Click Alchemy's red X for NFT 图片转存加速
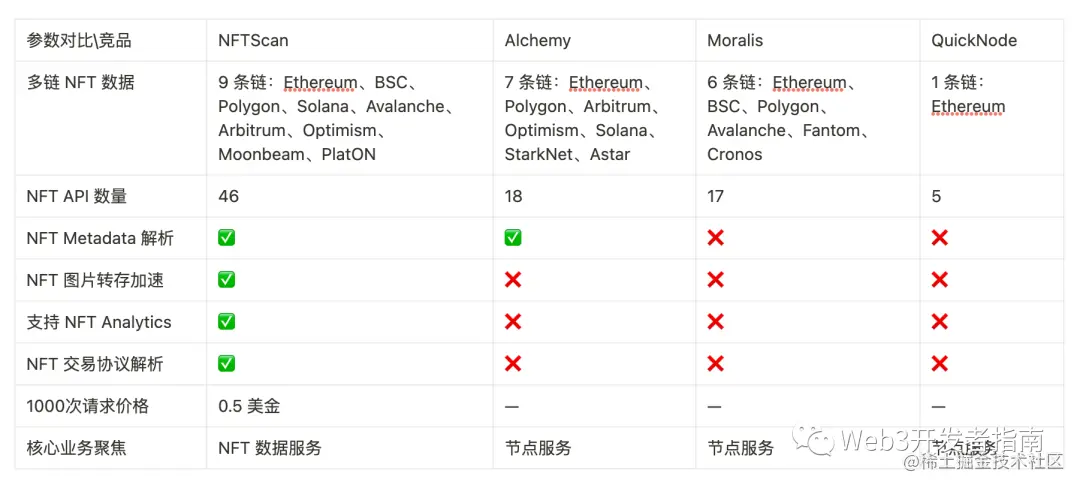This screenshot has width=1080, height=488. tap(513, 280)
